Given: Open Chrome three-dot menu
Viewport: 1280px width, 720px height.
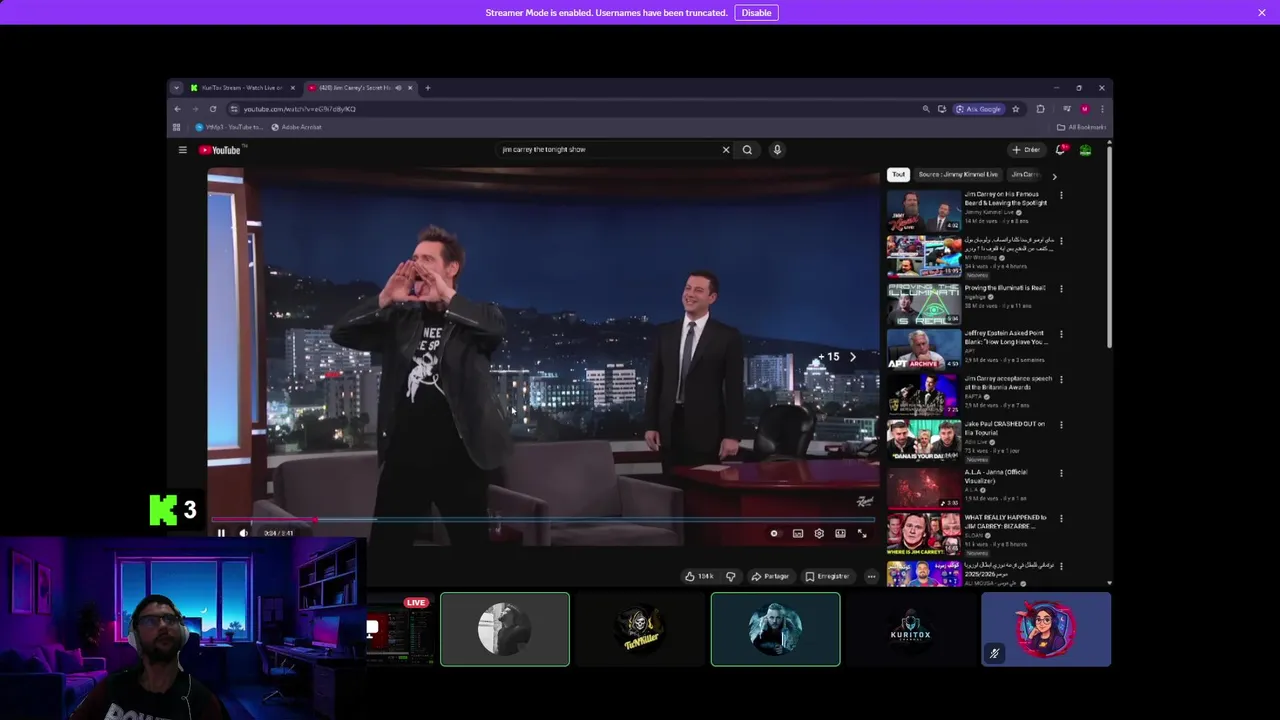Looking at the screenshot, I should tap(1102, 109).
